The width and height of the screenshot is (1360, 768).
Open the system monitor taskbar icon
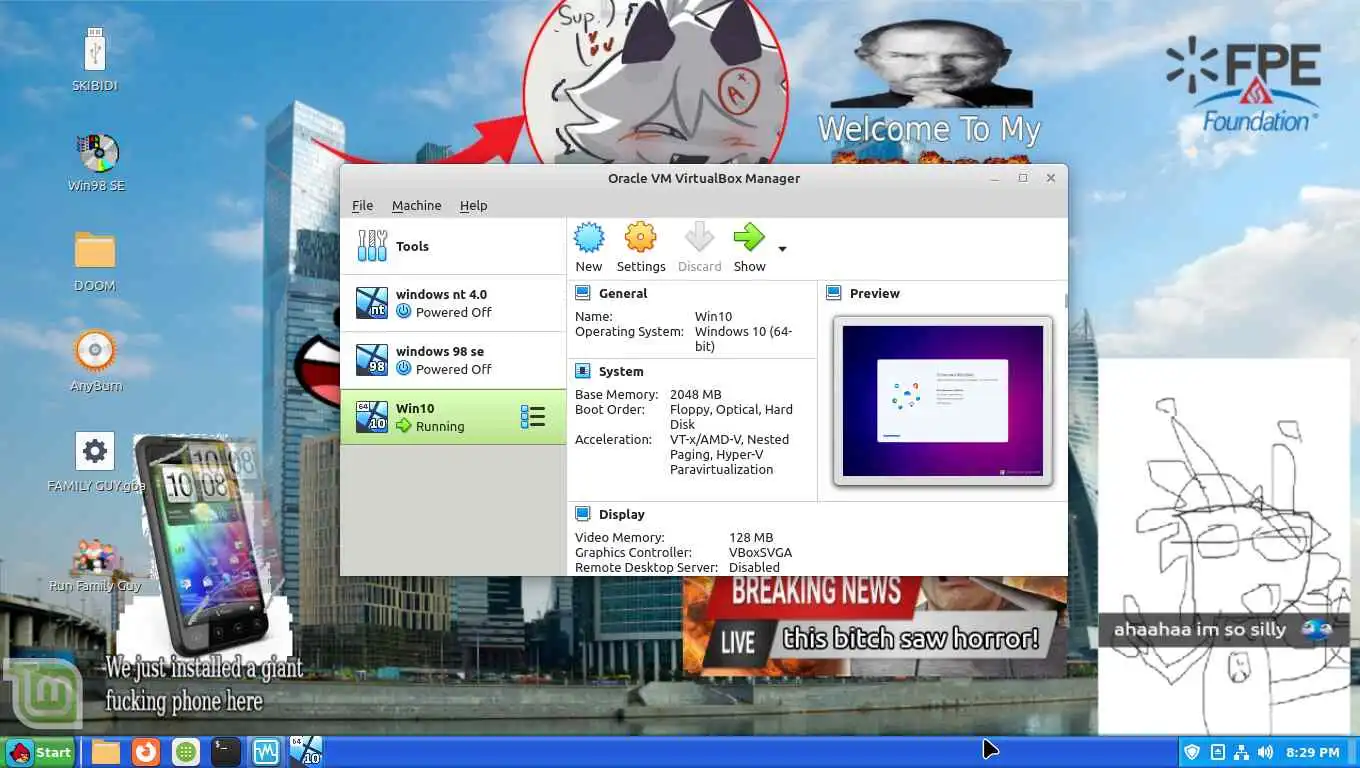(x=265, y=752)
